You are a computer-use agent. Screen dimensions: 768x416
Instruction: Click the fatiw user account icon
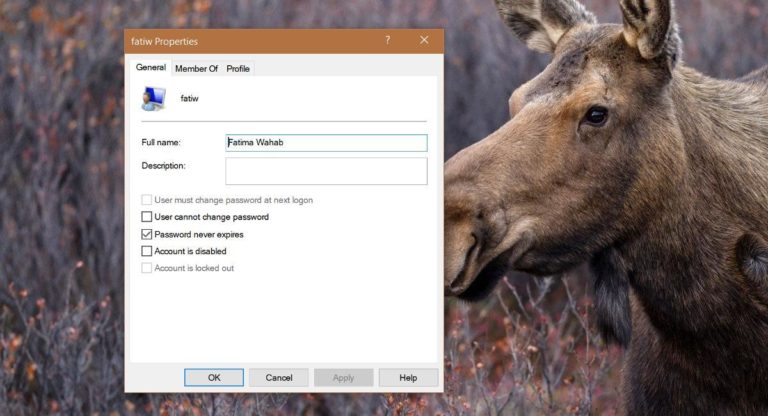pos(154,98)
